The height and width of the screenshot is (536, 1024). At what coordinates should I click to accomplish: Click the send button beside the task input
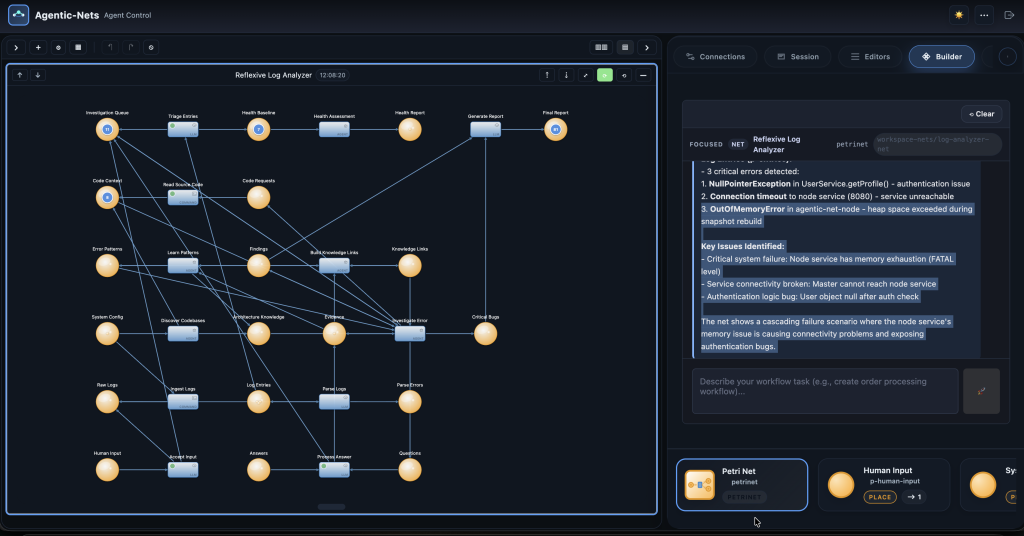980,390
